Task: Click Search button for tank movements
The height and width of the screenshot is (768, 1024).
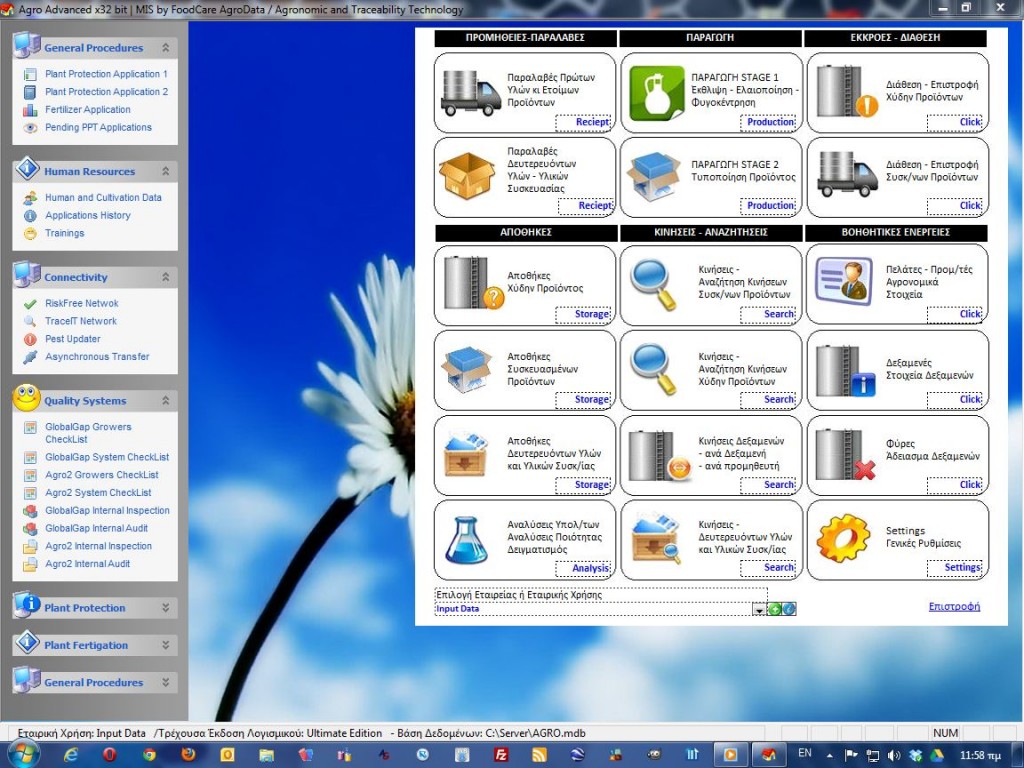Action: tap(768, 485)
